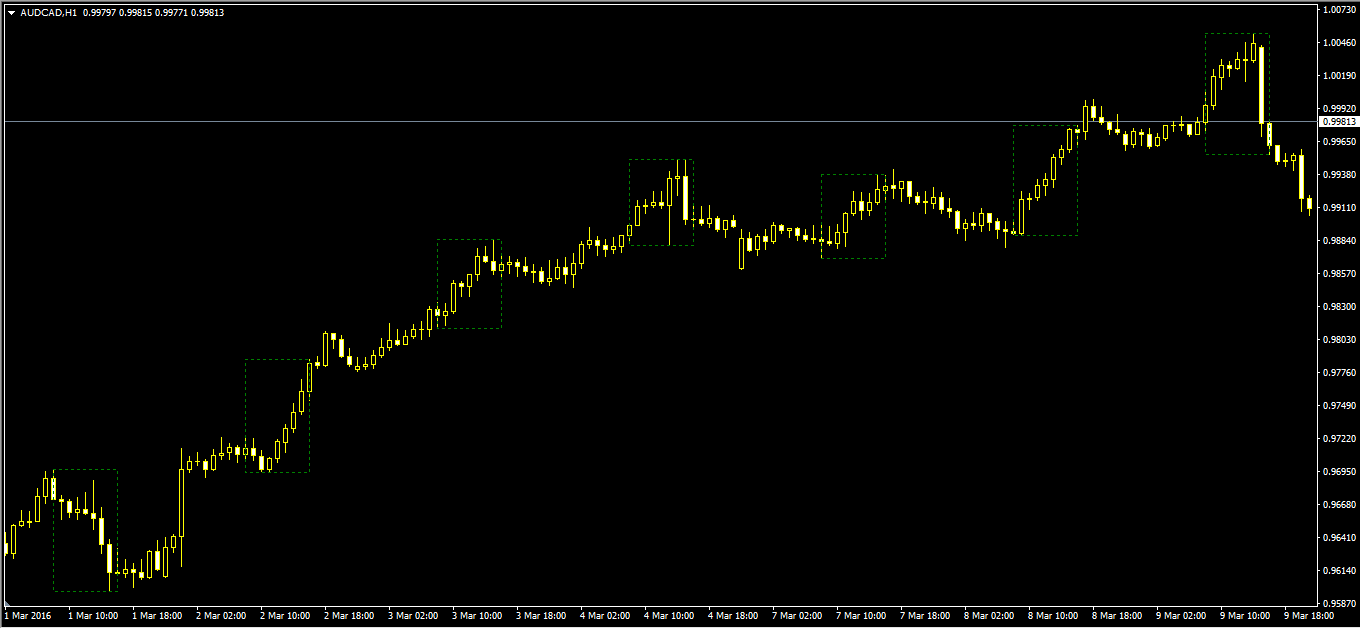This screenshot has width=1360, height=628.
Task: Select the 1.00190 price axis label
Action: [x=1339, y=75]
